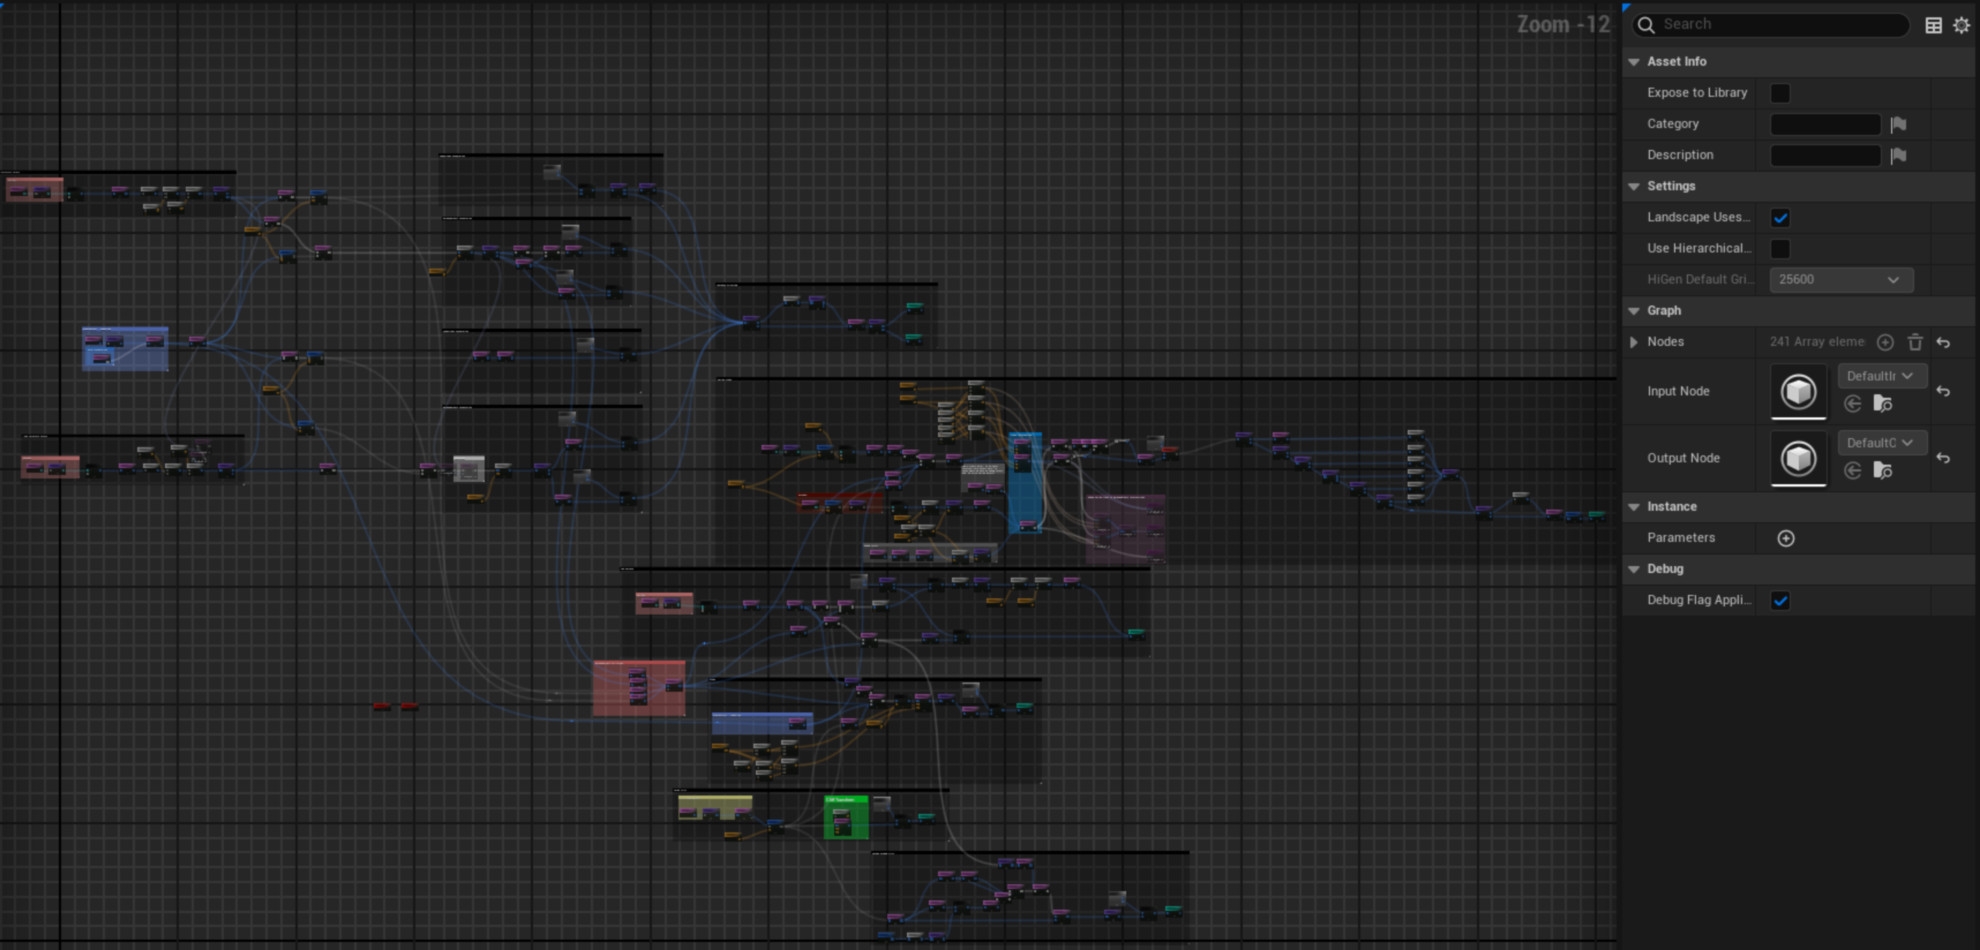Uncheck the Landscape Uses option

click(1780, 218)
